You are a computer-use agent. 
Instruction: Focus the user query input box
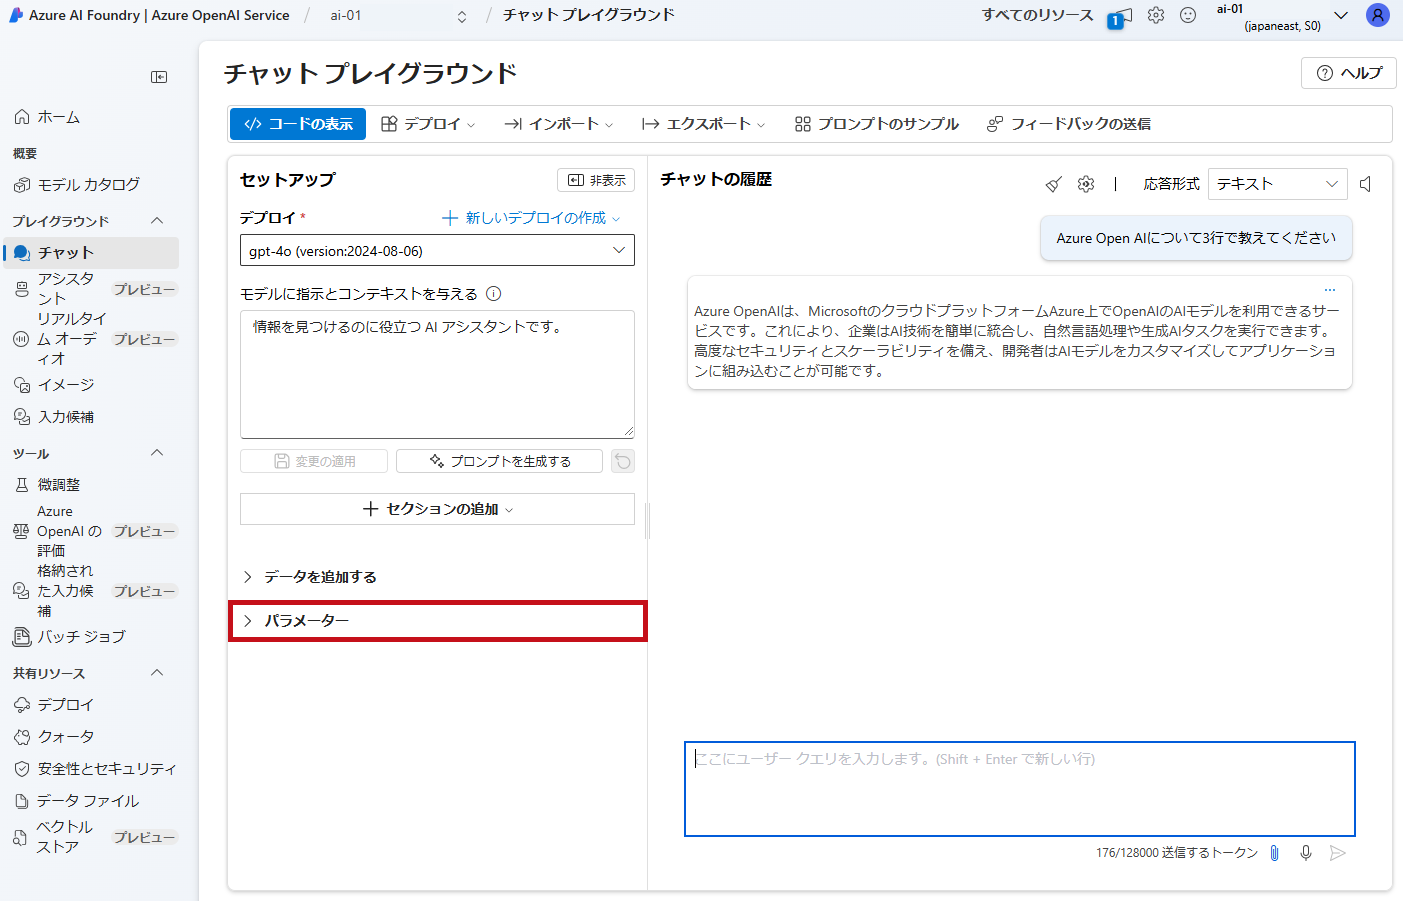point(1020,789)
